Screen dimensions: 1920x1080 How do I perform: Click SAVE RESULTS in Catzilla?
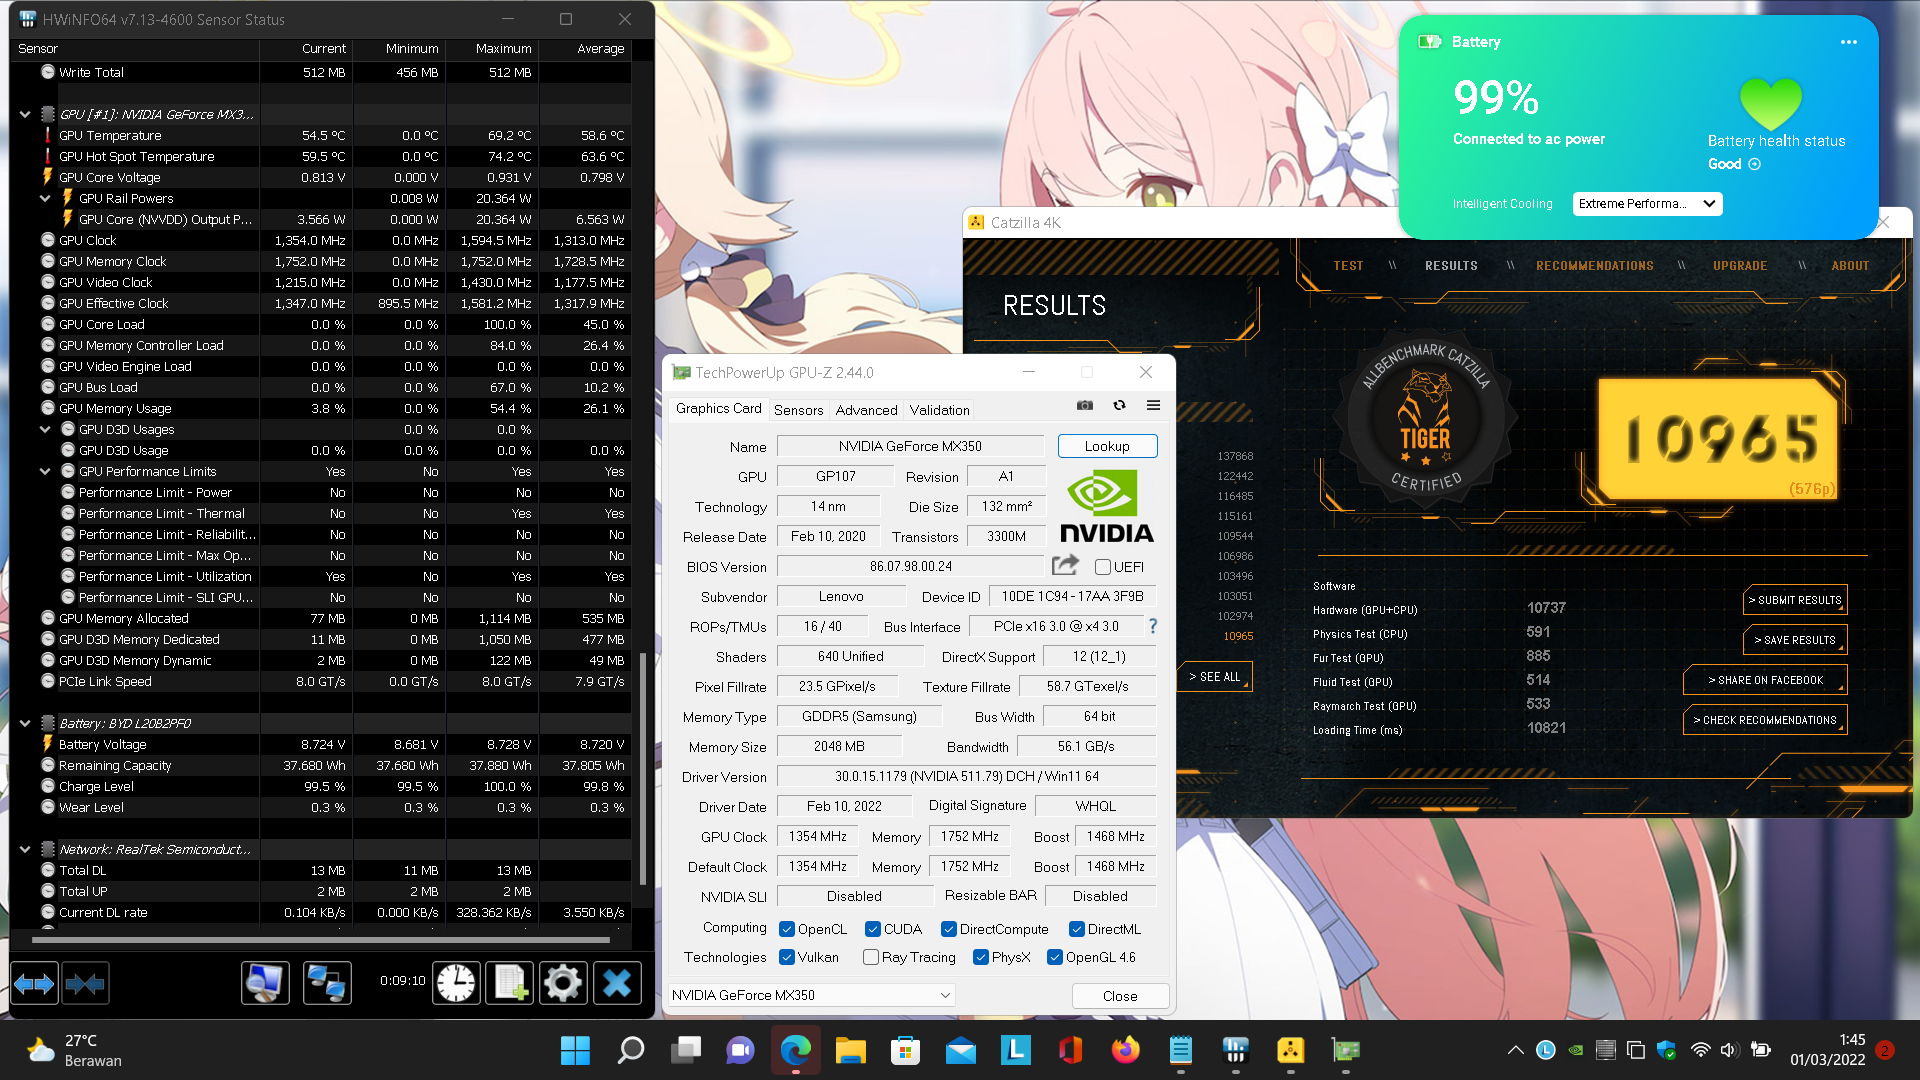pyautogui.click(x=1795, y=640)
